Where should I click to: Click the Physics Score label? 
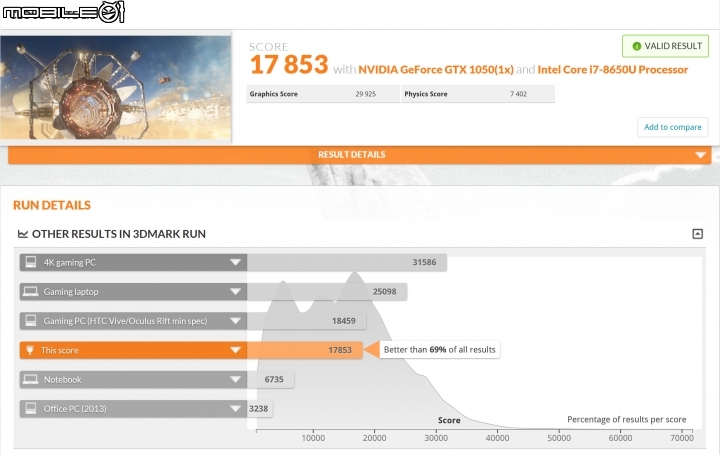426,94
